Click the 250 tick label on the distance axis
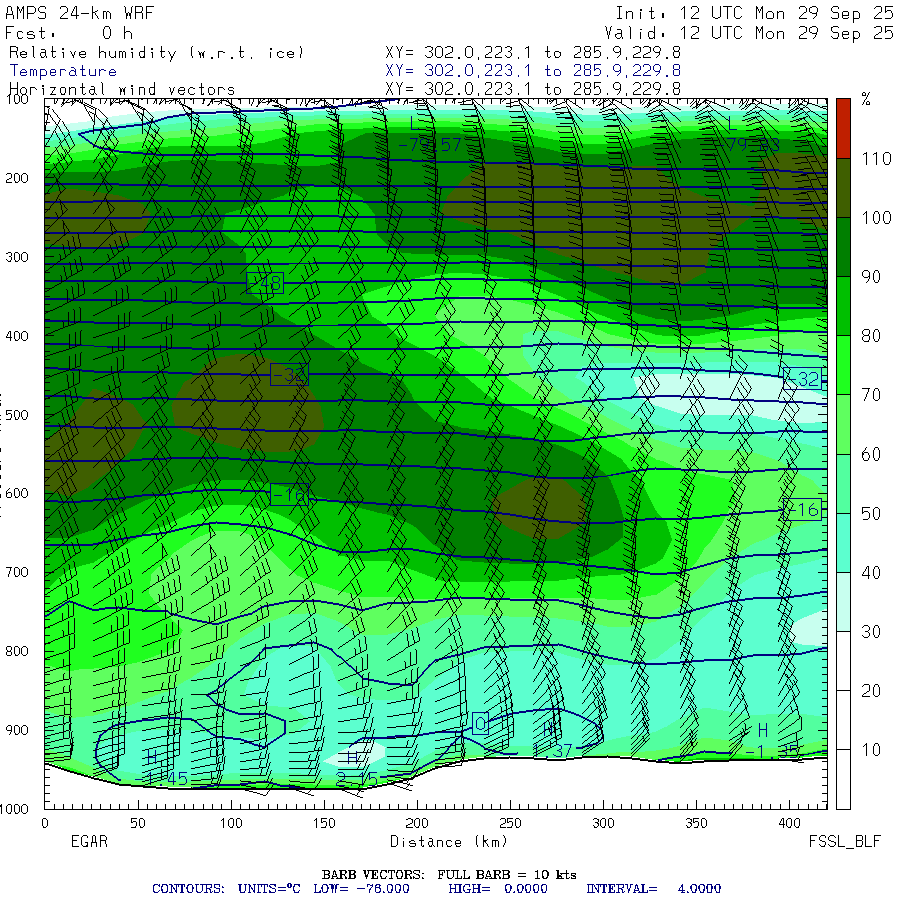This screenshot has width=900, height=900. pyautogui.click(x=510, y=823)
